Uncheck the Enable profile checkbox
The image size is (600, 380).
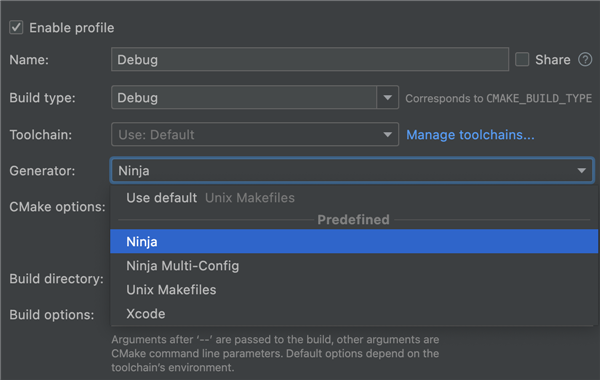coord(16,28)
